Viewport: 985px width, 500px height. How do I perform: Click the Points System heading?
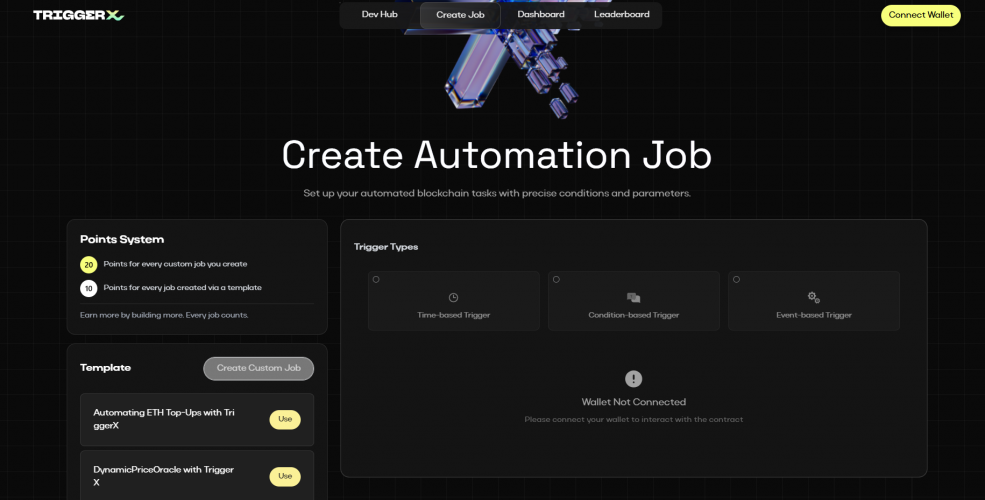[122, 239]
